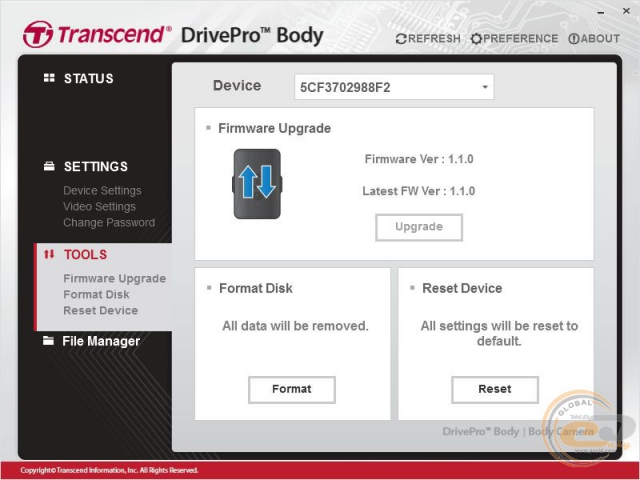The height and width of the screenshot is (480, 640).
Task: Click the Upgrade button
Action: coord(419,227)
